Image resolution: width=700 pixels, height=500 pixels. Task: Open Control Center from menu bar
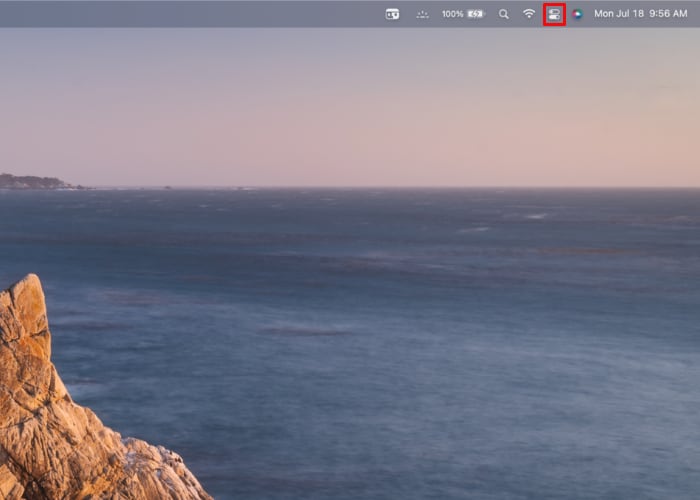click(554, 14)
